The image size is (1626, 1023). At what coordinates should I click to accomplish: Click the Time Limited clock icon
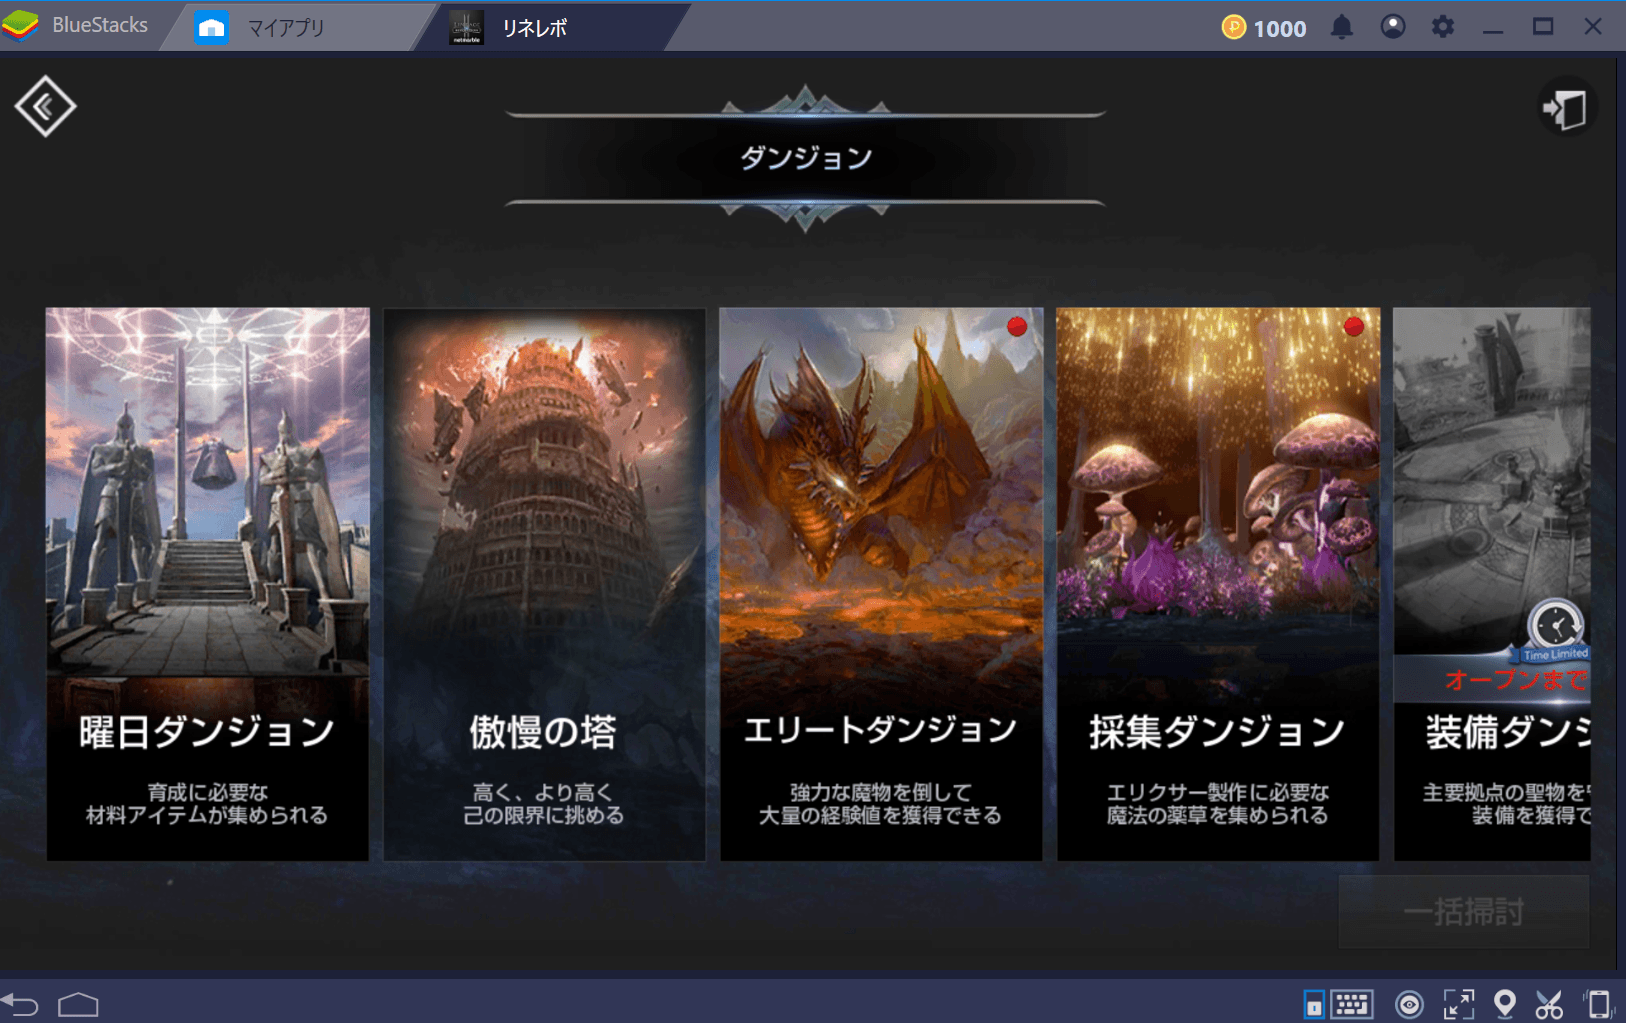[1556, 628]
